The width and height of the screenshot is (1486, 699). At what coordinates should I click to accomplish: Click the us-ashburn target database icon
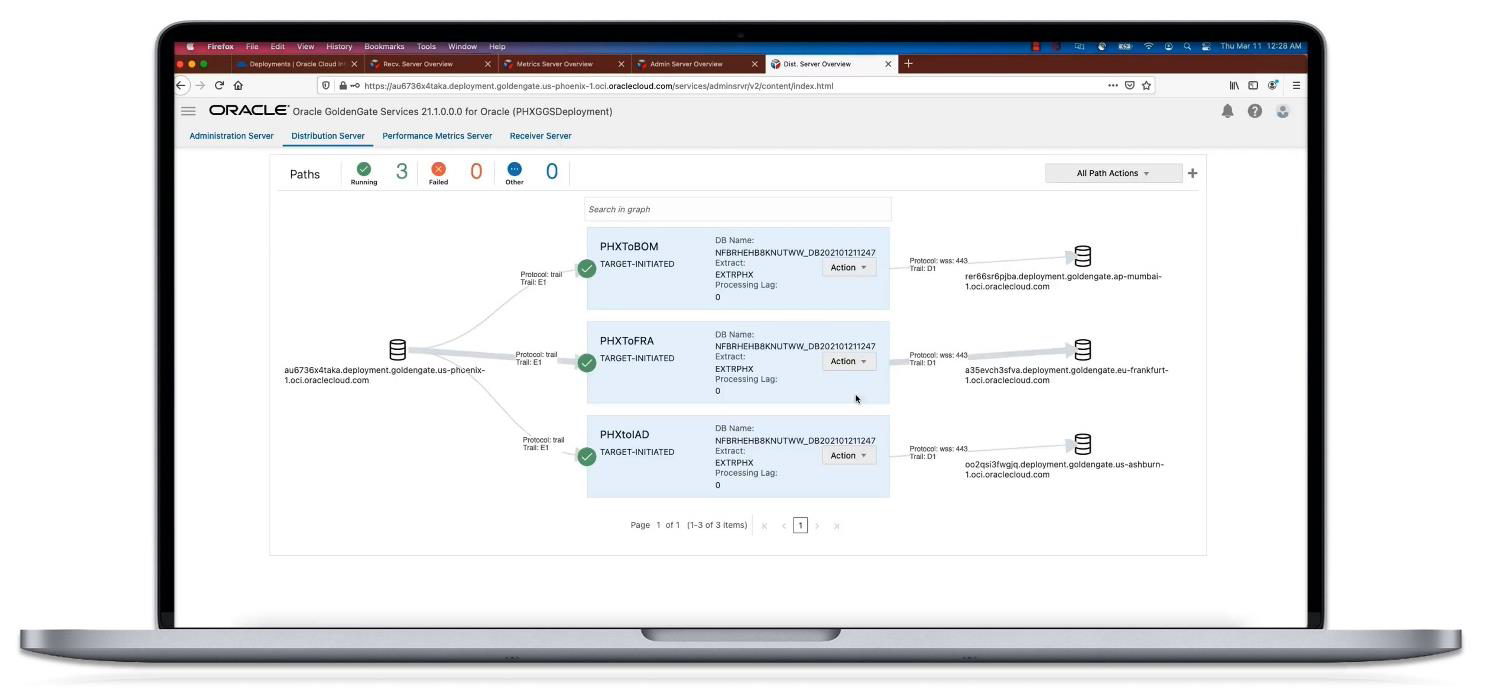pos(1082,444)
